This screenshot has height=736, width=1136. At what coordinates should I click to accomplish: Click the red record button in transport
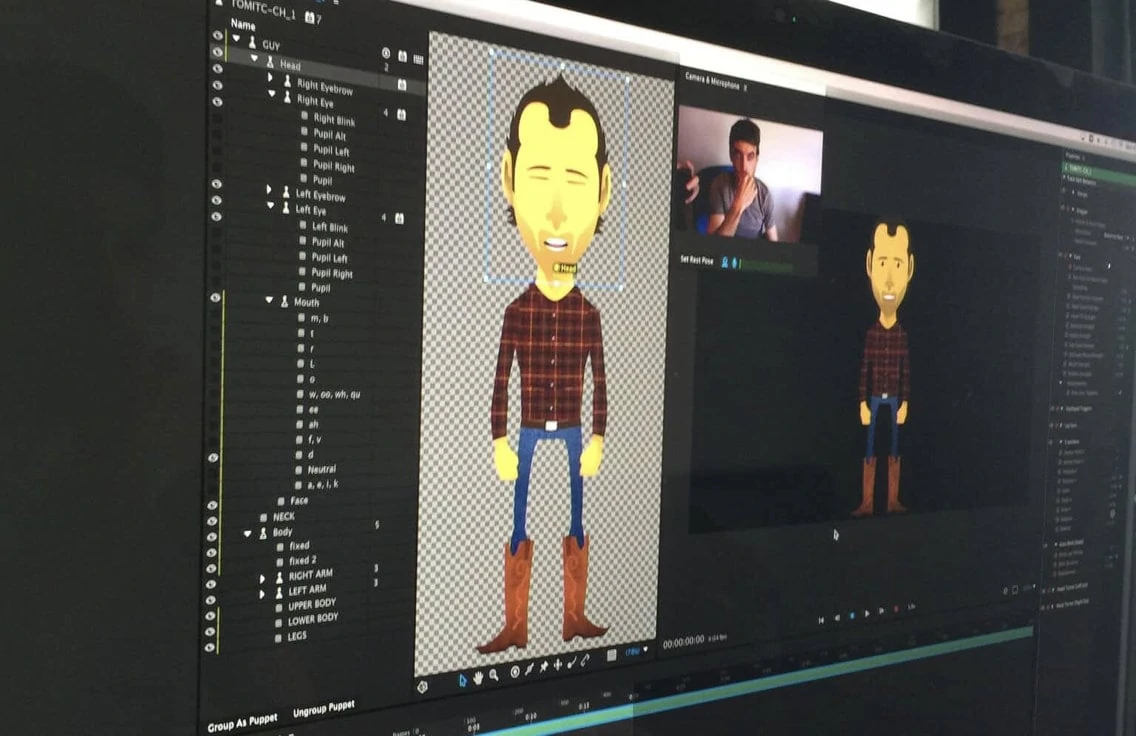(x=896, y=609)
